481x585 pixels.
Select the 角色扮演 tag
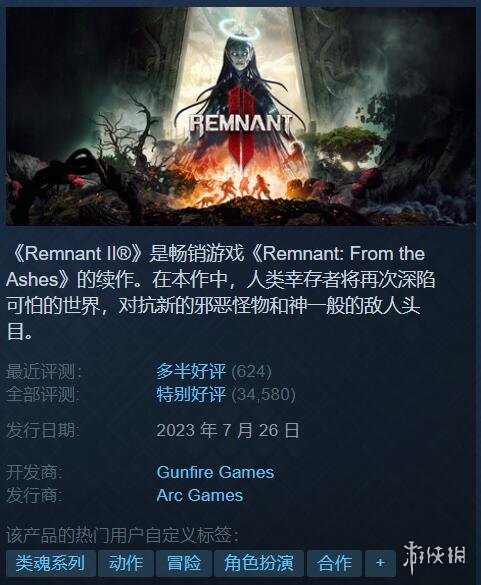pos(259,563)
